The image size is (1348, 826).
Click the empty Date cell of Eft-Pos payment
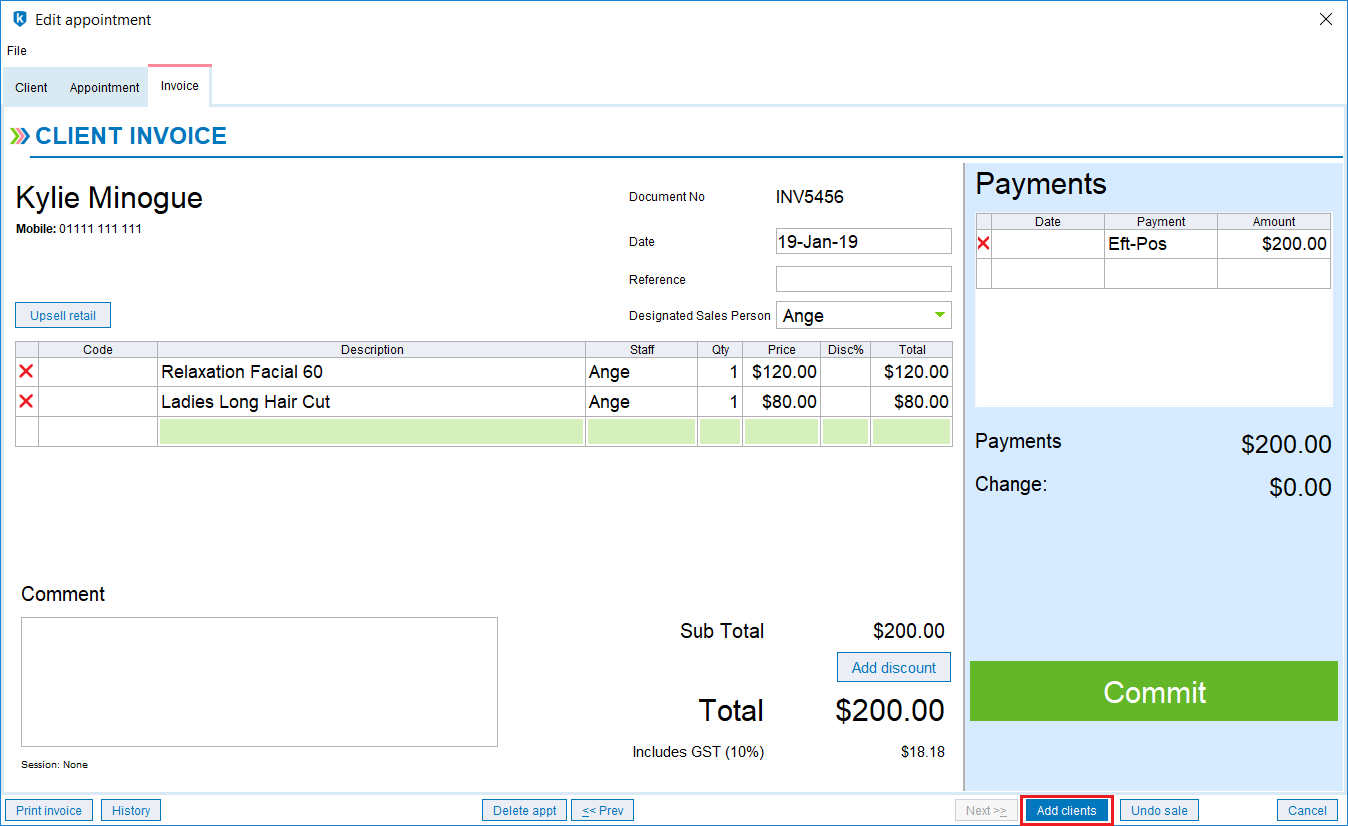(1048, 244)
